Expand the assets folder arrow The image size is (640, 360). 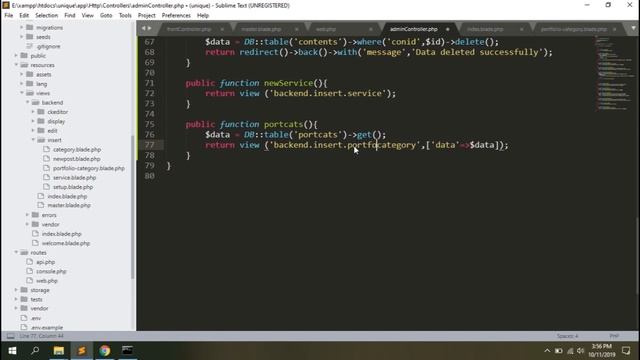pos(22,74)
